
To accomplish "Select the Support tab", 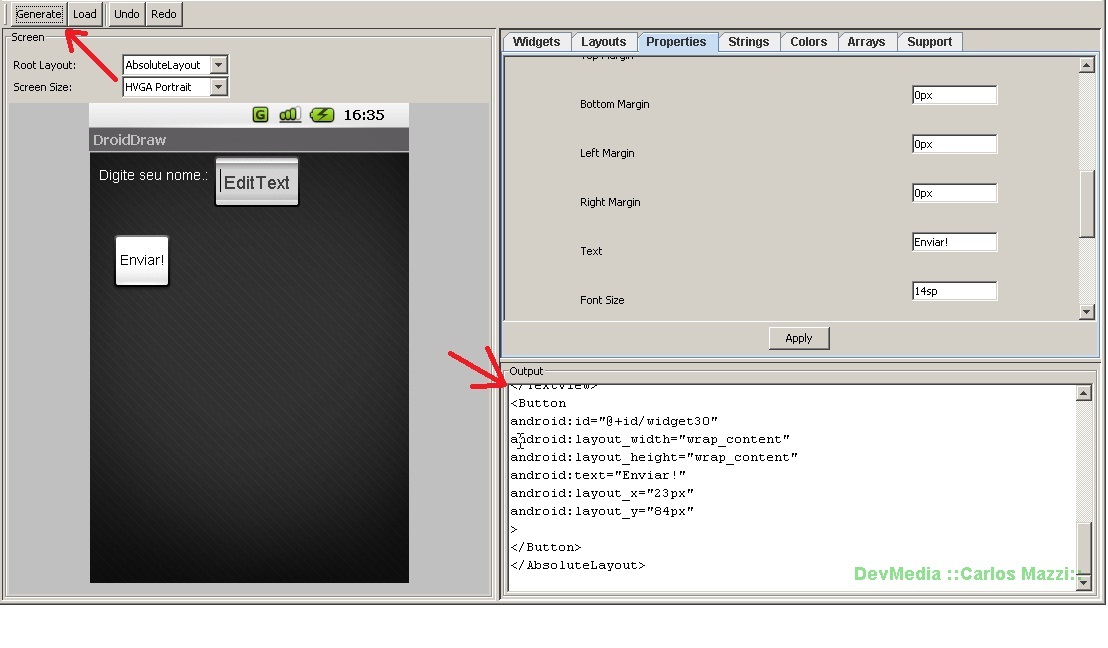I will (929, 42).
